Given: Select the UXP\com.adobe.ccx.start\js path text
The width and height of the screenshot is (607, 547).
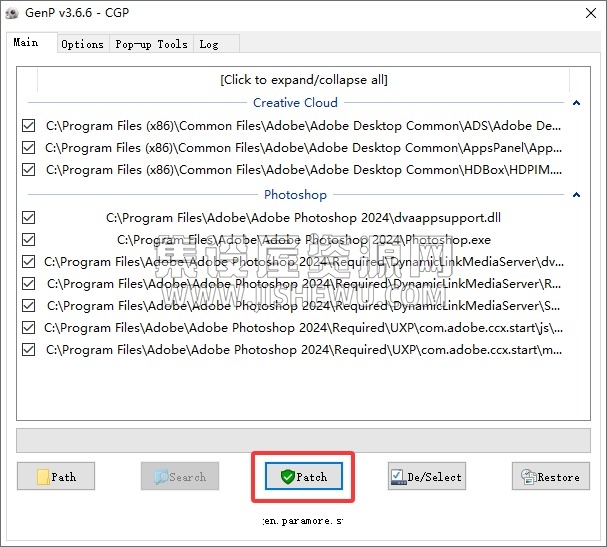Looking at the screenshot, I should (304, 328).
